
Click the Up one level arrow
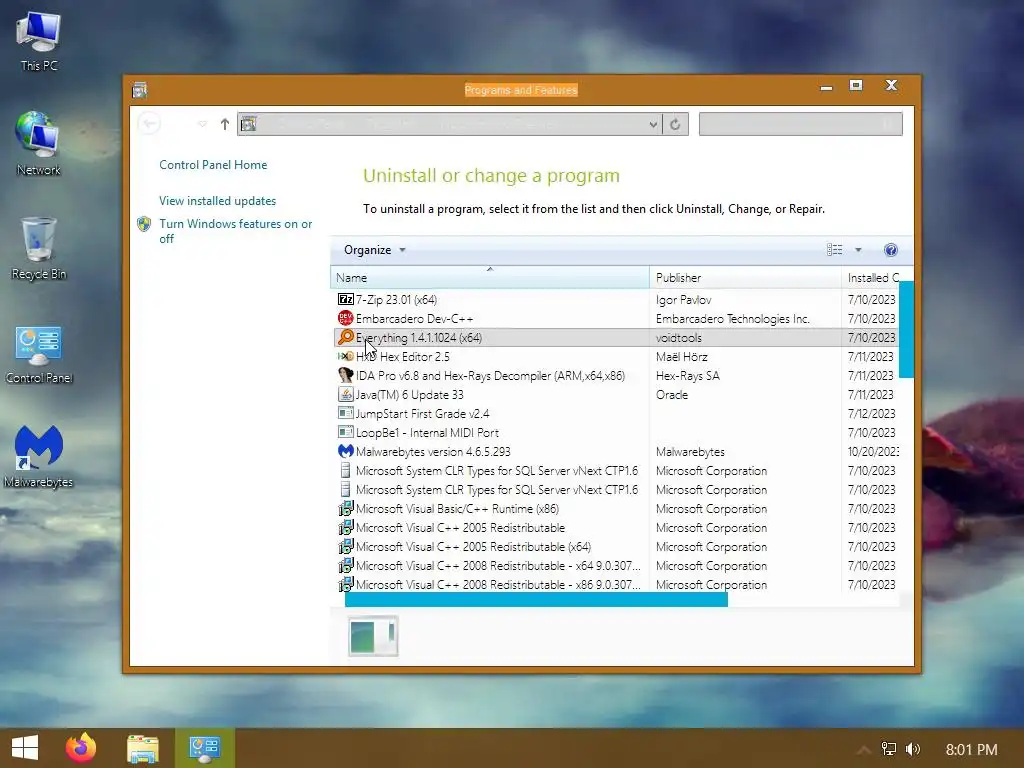coord(225,123)
